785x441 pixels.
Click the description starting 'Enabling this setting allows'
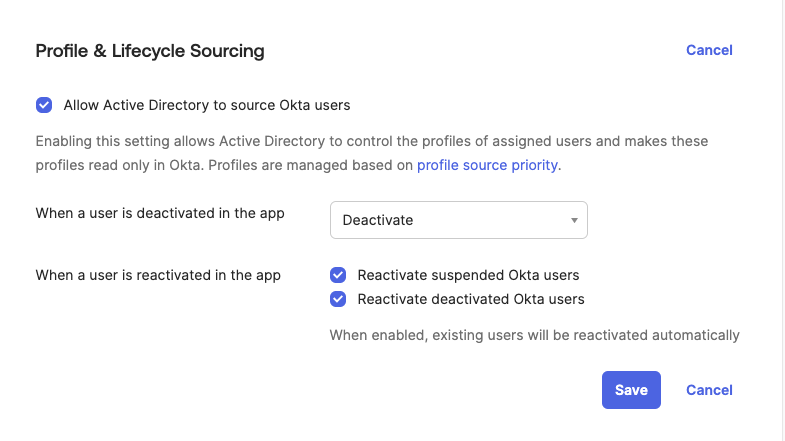(x=371, y=153)
